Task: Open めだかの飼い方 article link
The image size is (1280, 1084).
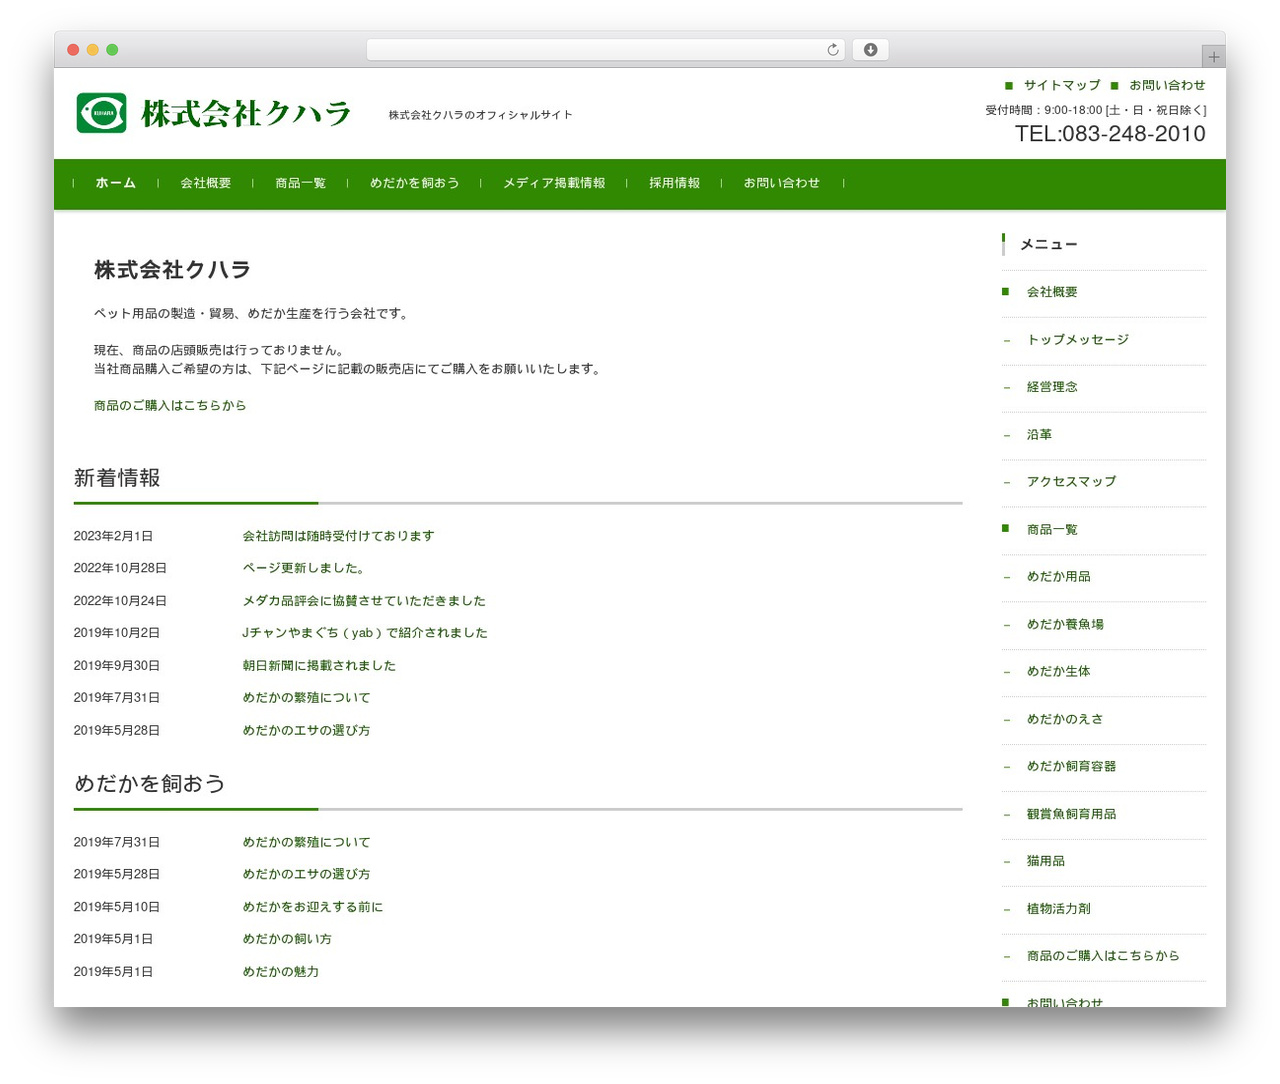Action: click(287, 939)
